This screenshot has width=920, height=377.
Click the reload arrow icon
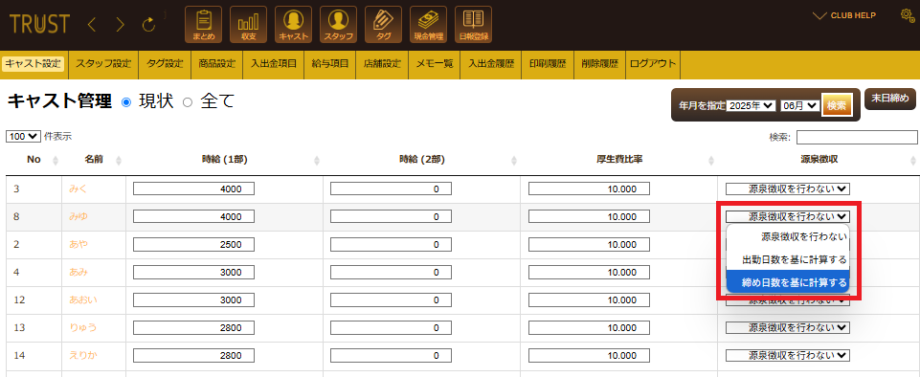click(150, 25)
